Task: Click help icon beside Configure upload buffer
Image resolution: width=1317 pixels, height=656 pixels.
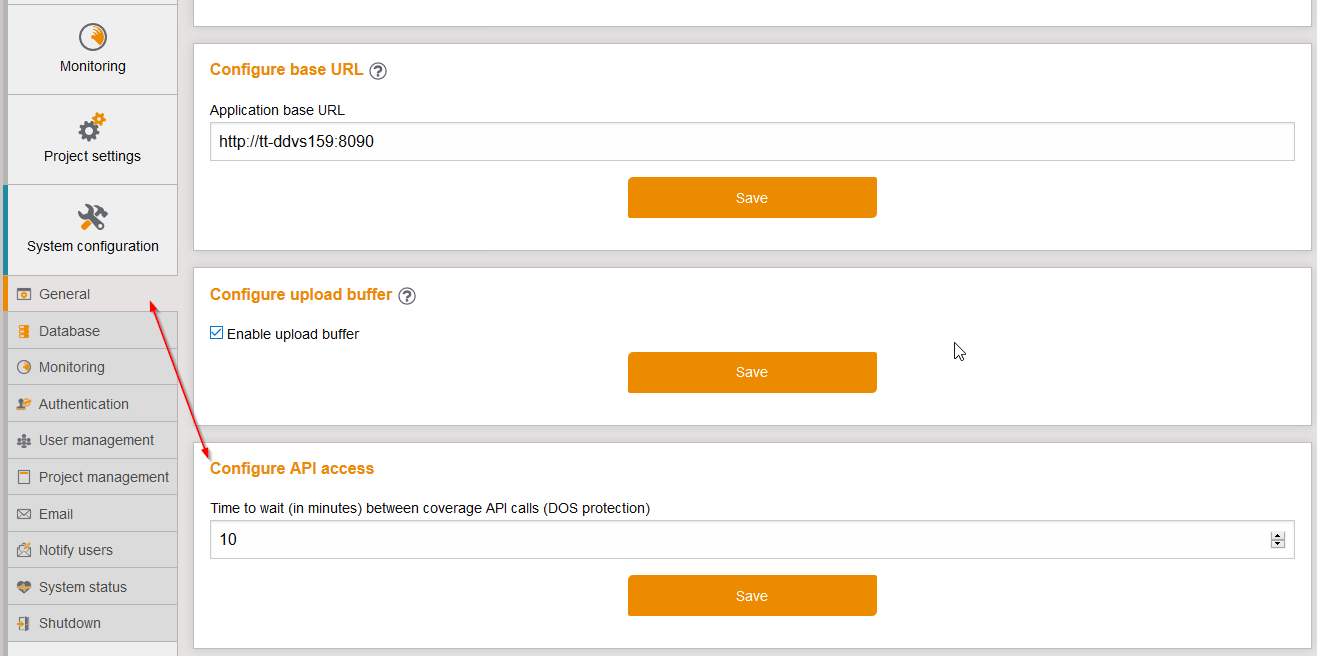Action: pyautogui.click(x=407, y=295)
